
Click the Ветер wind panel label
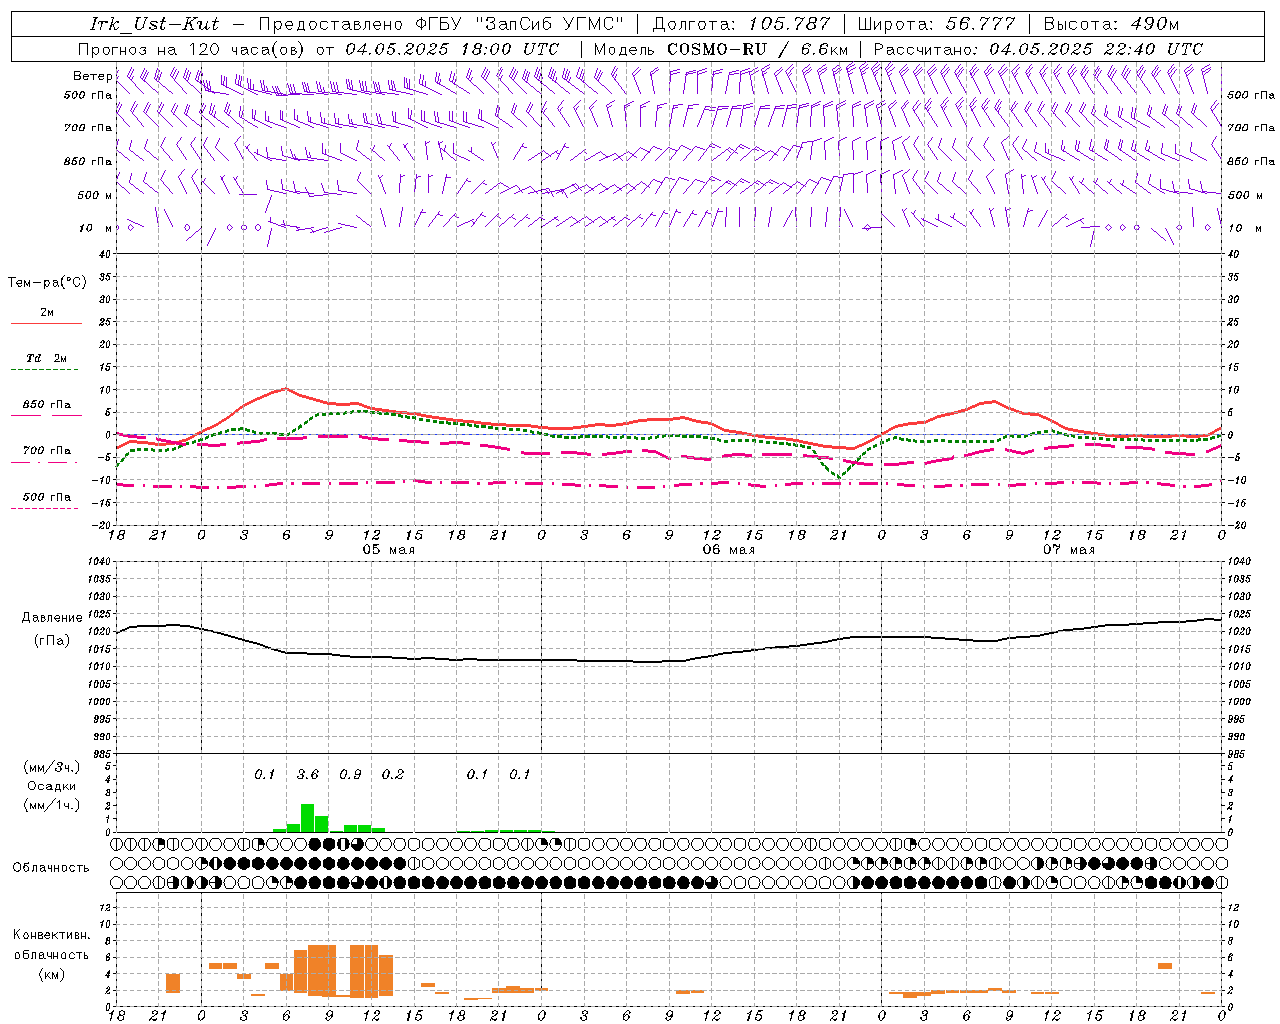click(x=93, y=76)
